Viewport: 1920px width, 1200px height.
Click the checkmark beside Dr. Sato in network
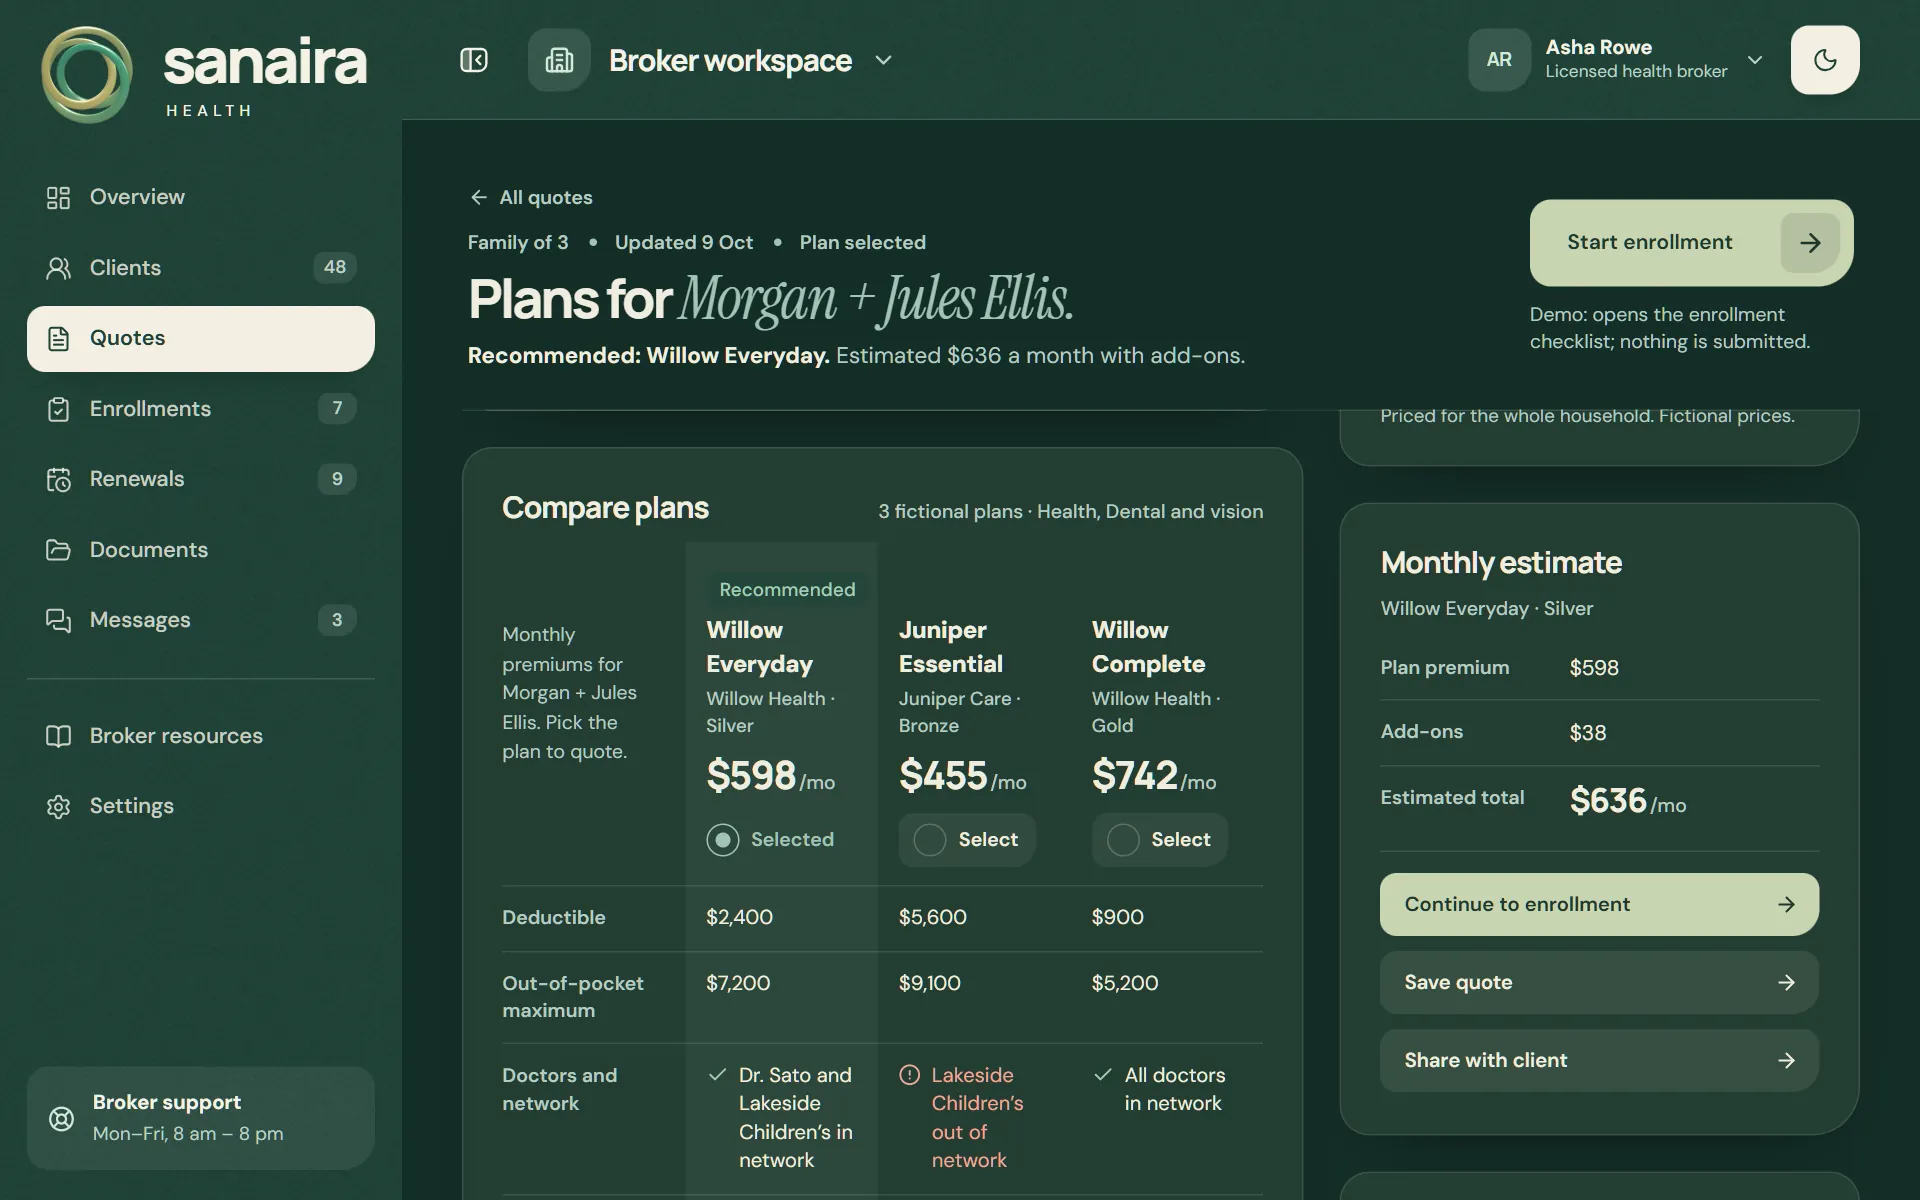pyautogui.click(x=717, y=1075)
